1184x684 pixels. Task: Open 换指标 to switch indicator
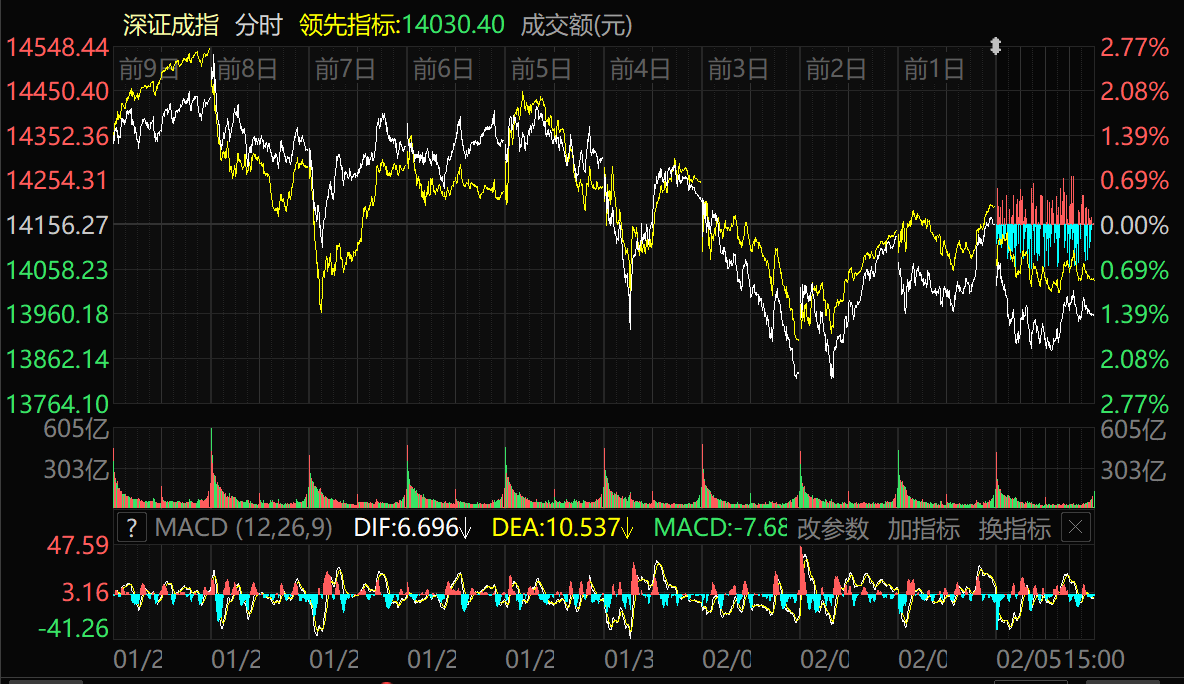click(1014, 529)
